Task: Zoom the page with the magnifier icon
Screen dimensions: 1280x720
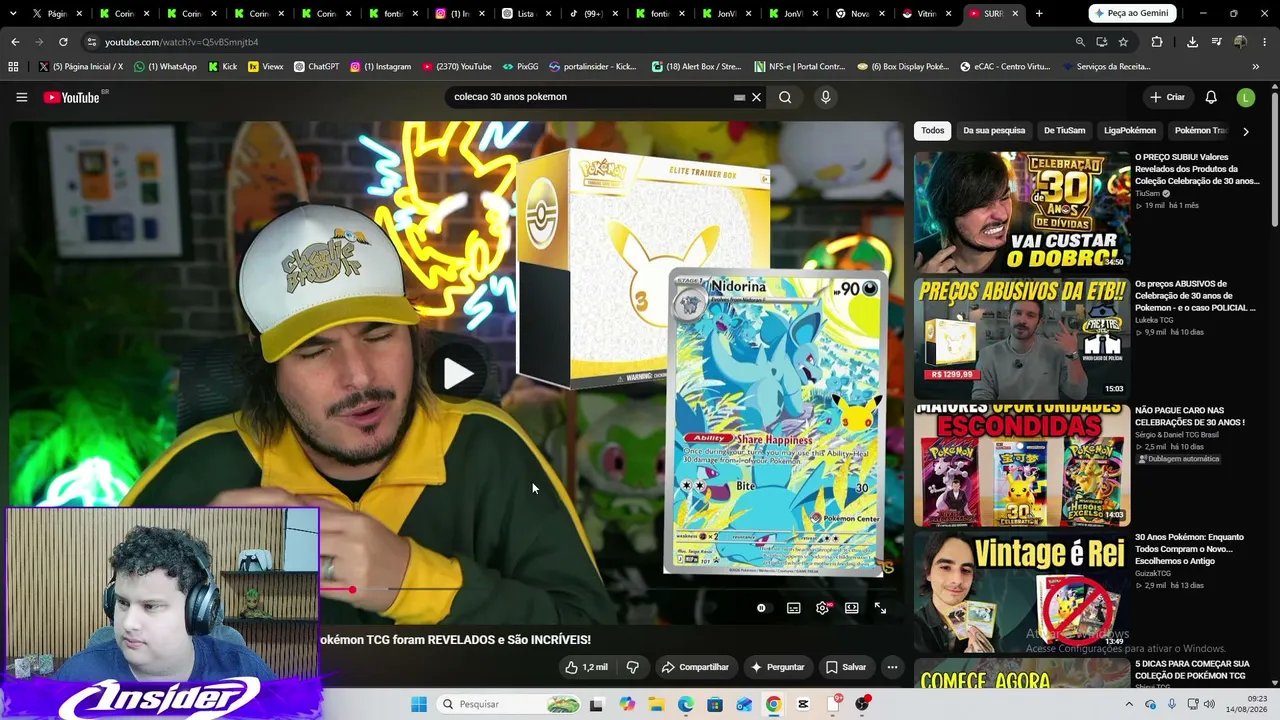Action: 1080,42
